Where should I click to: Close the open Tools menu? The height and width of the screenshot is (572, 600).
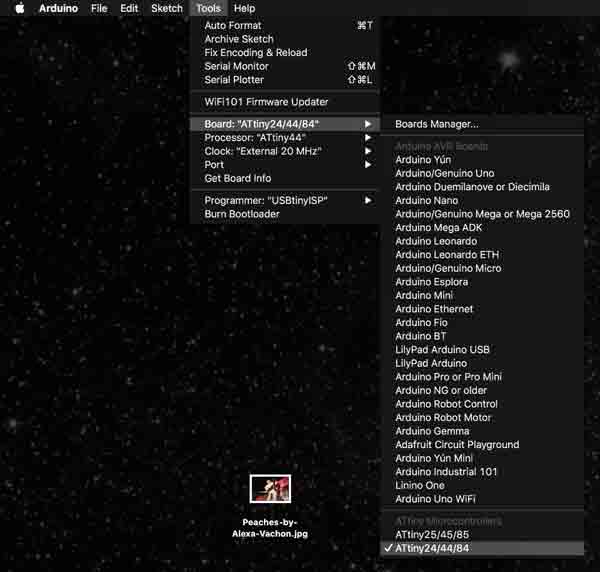209,8
